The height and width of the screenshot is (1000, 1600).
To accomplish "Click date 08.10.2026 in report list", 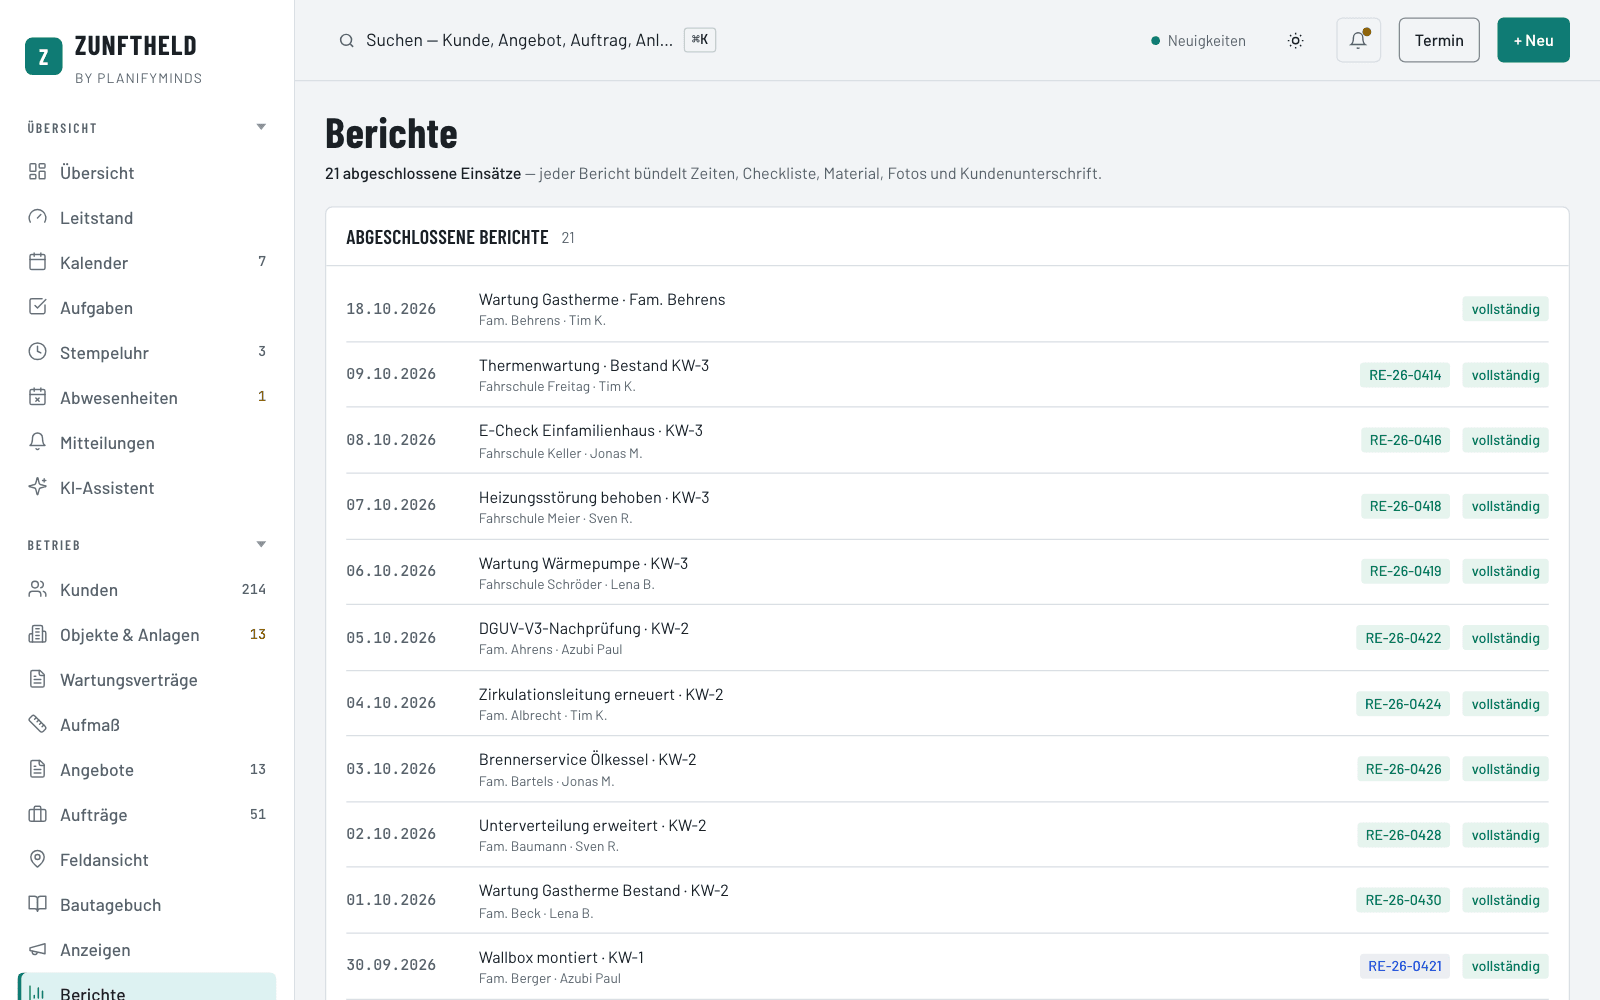I will pos(391,440).
